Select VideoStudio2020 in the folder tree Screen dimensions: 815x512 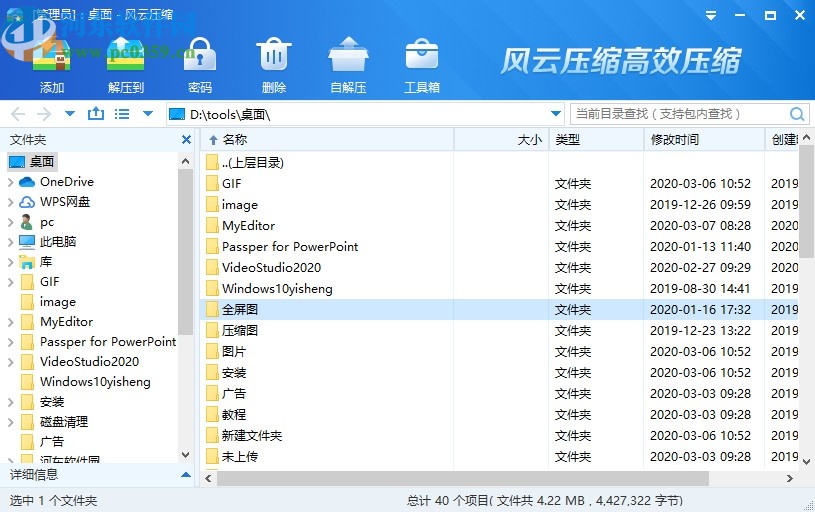point(89,362)
